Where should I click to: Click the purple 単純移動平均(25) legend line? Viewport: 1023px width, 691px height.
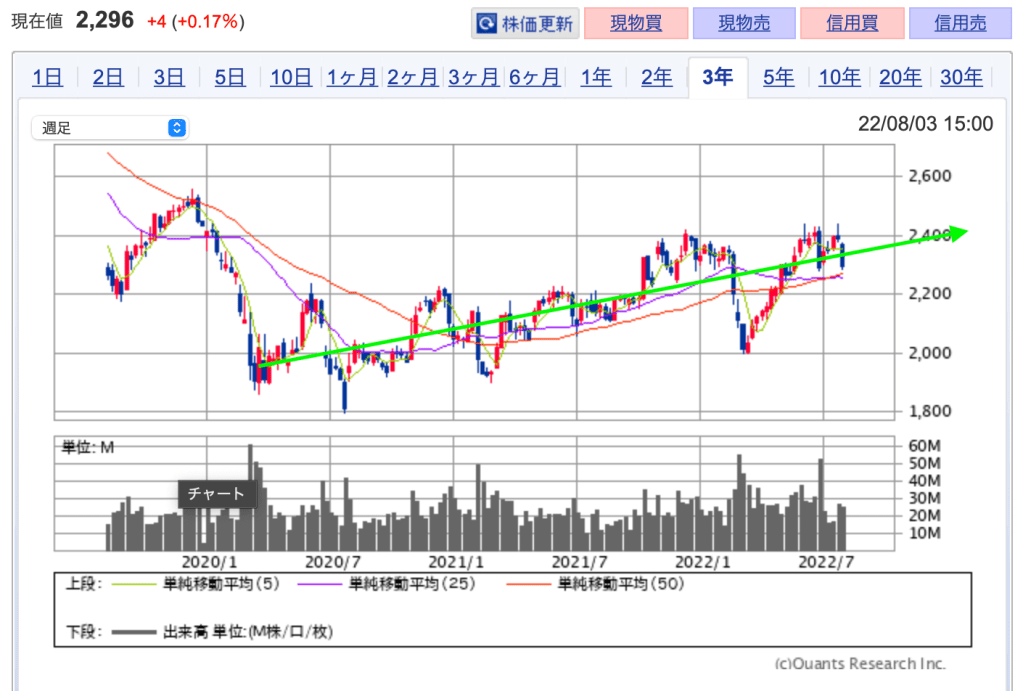(x=320, y=583)
